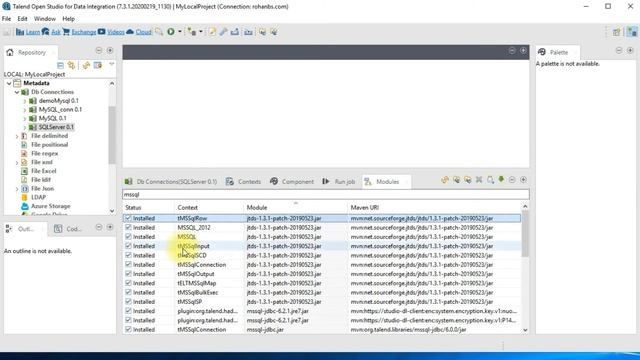Click the modules filter field containing mssql

[x=326, y=194]
